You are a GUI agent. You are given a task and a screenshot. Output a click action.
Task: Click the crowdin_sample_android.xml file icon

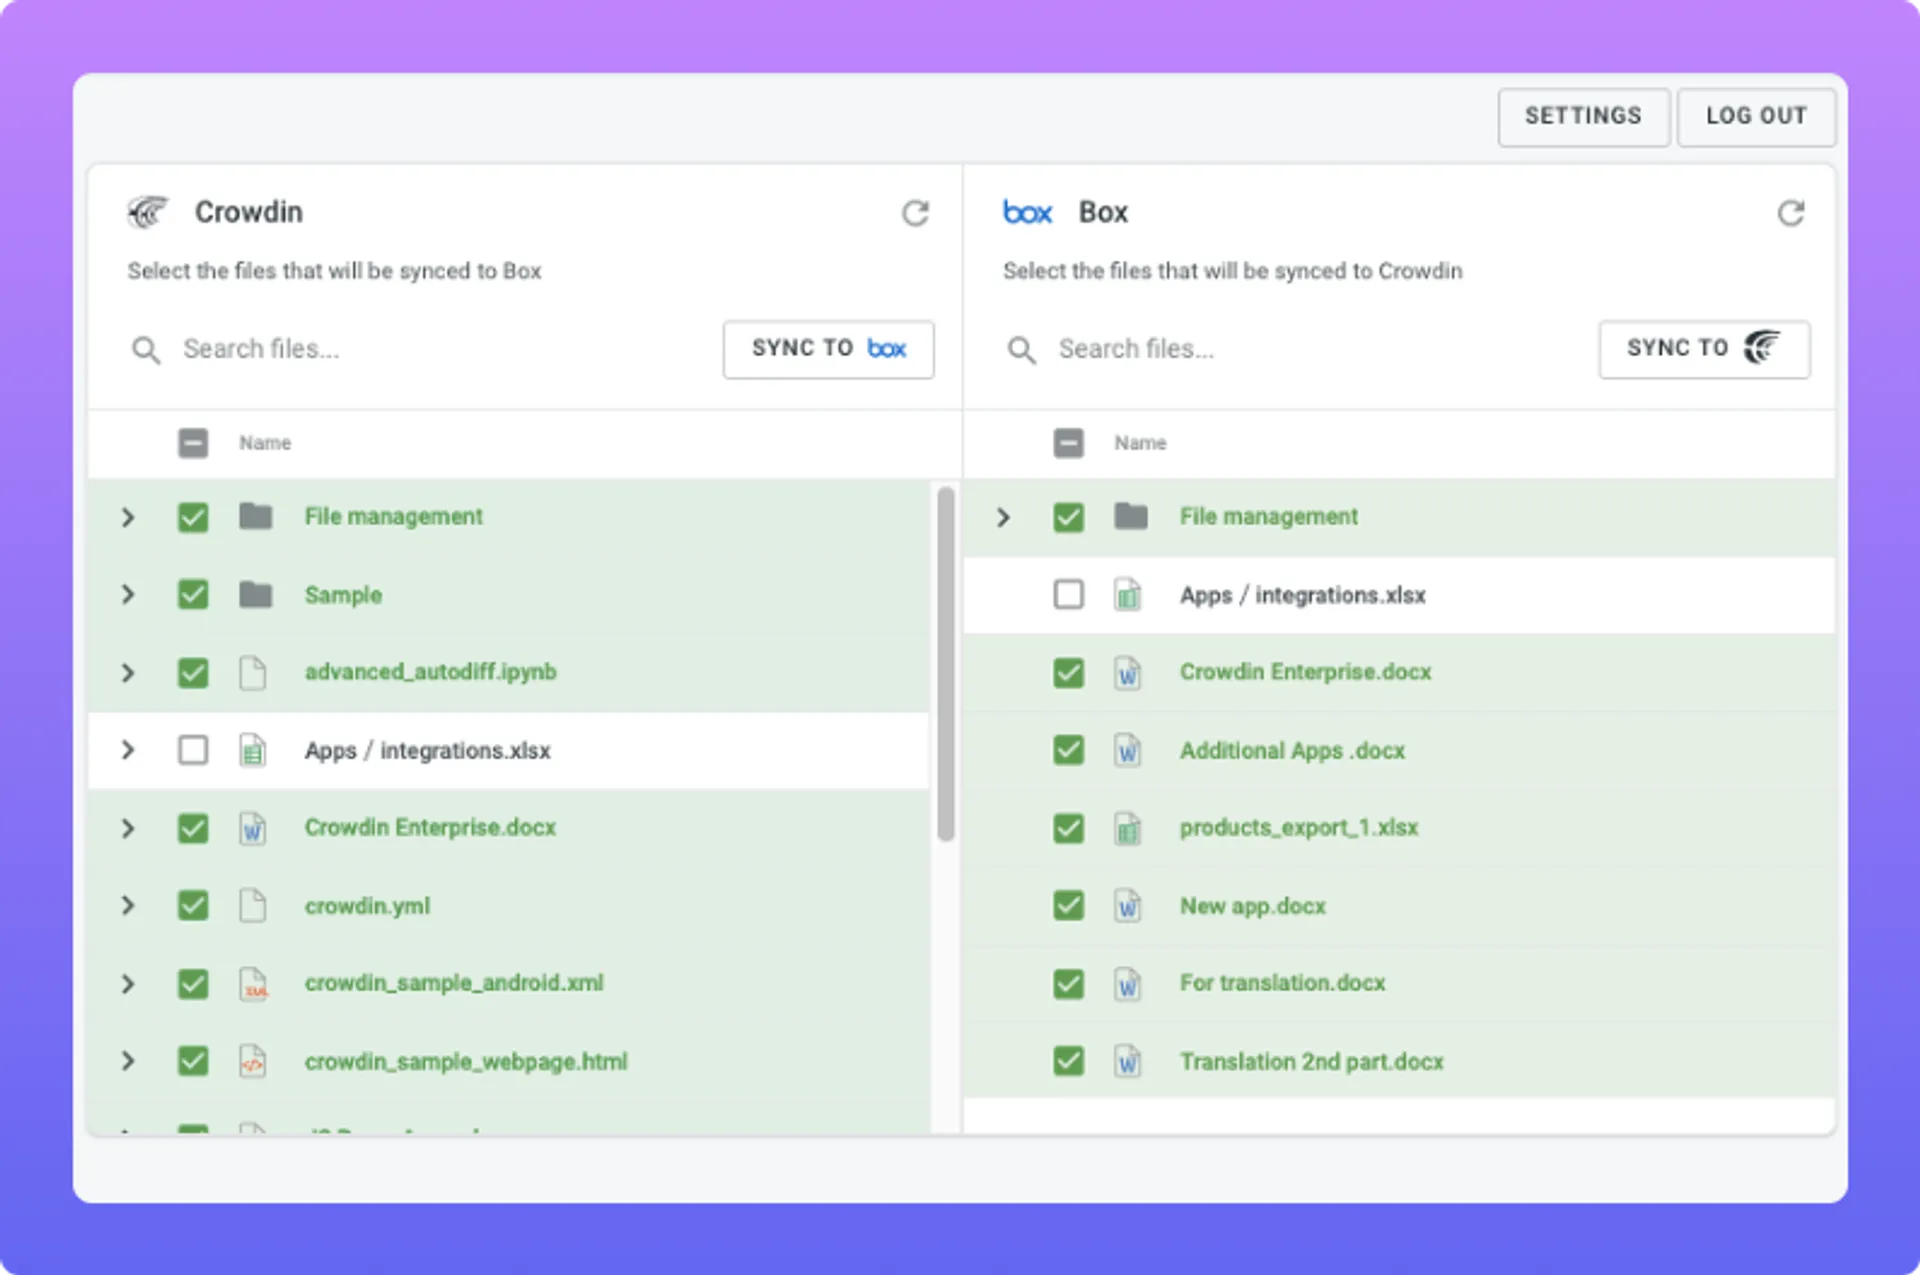tap(254, 984)
